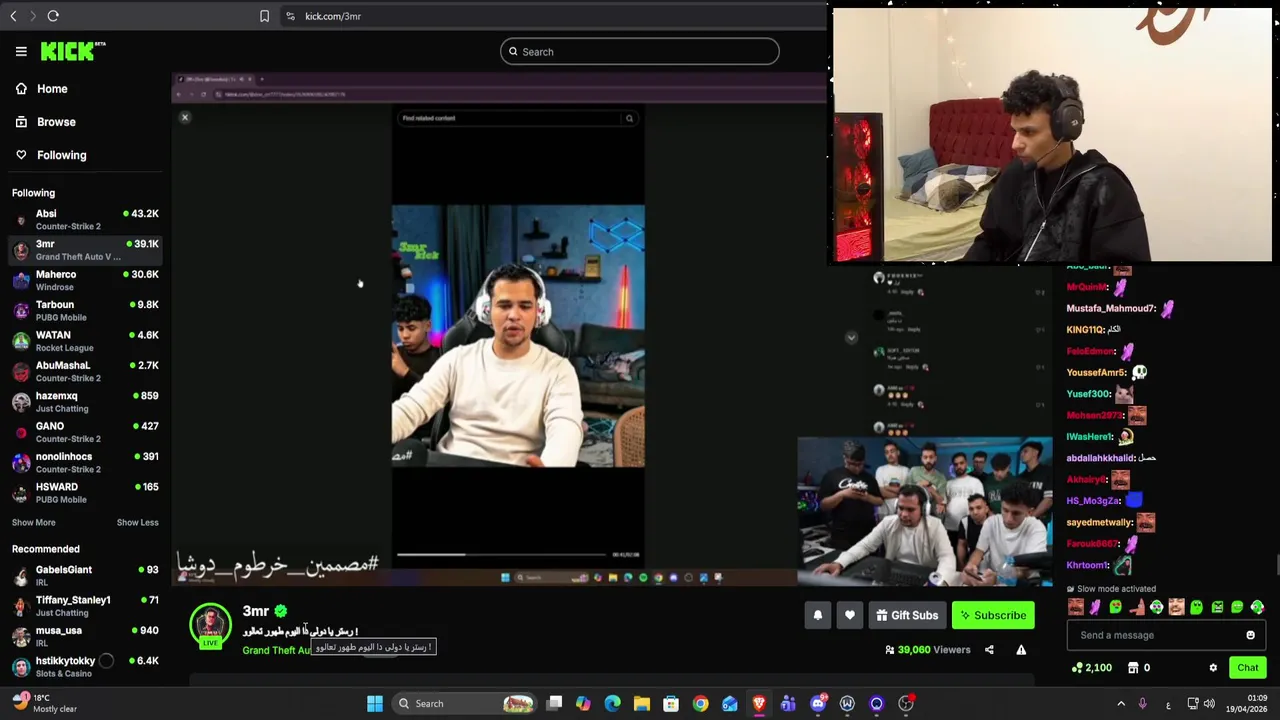Viewport: 1280px width, 720px height.
Task: Click the 2,100 channel points balance
Action: click(x=1091, y=668)
